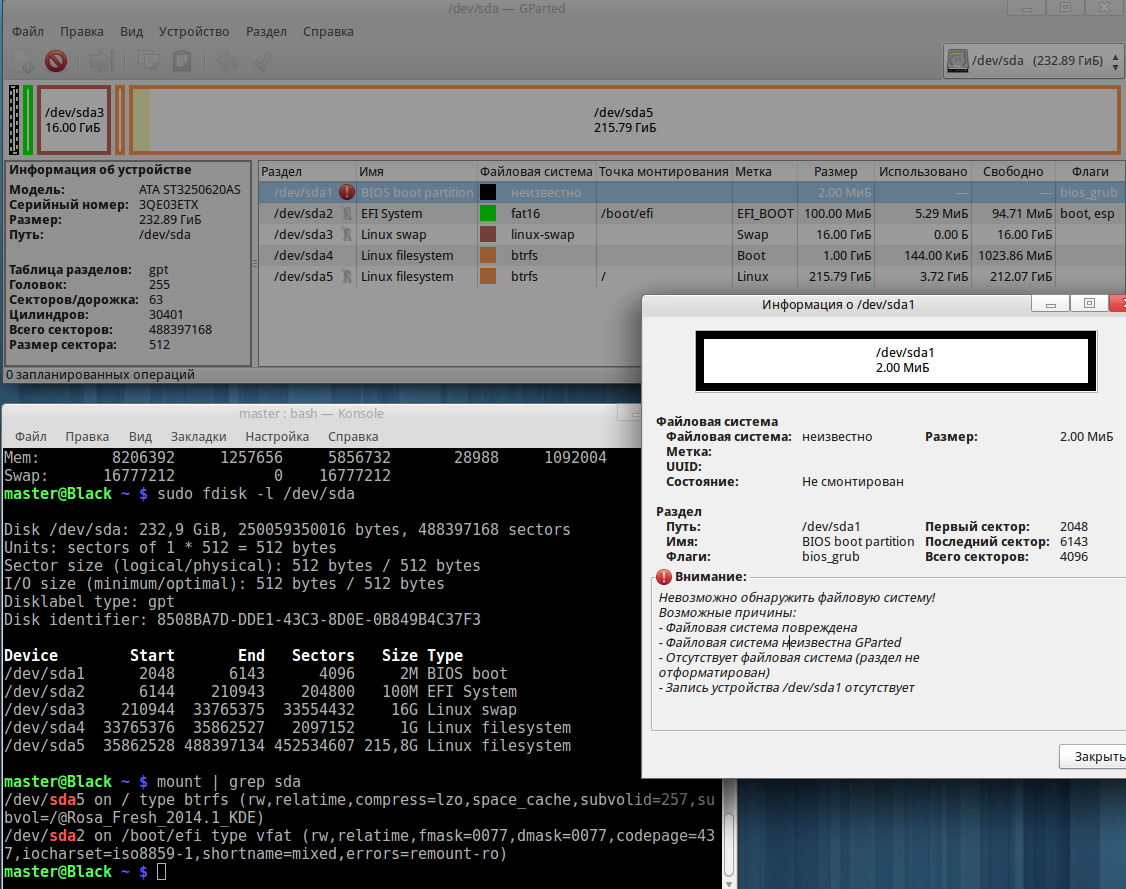Image resolution: width=1126 pixels, height=889 pixels.
Task: Click the Paste partition clipboard icon
Action: click(x=181, y=61)
